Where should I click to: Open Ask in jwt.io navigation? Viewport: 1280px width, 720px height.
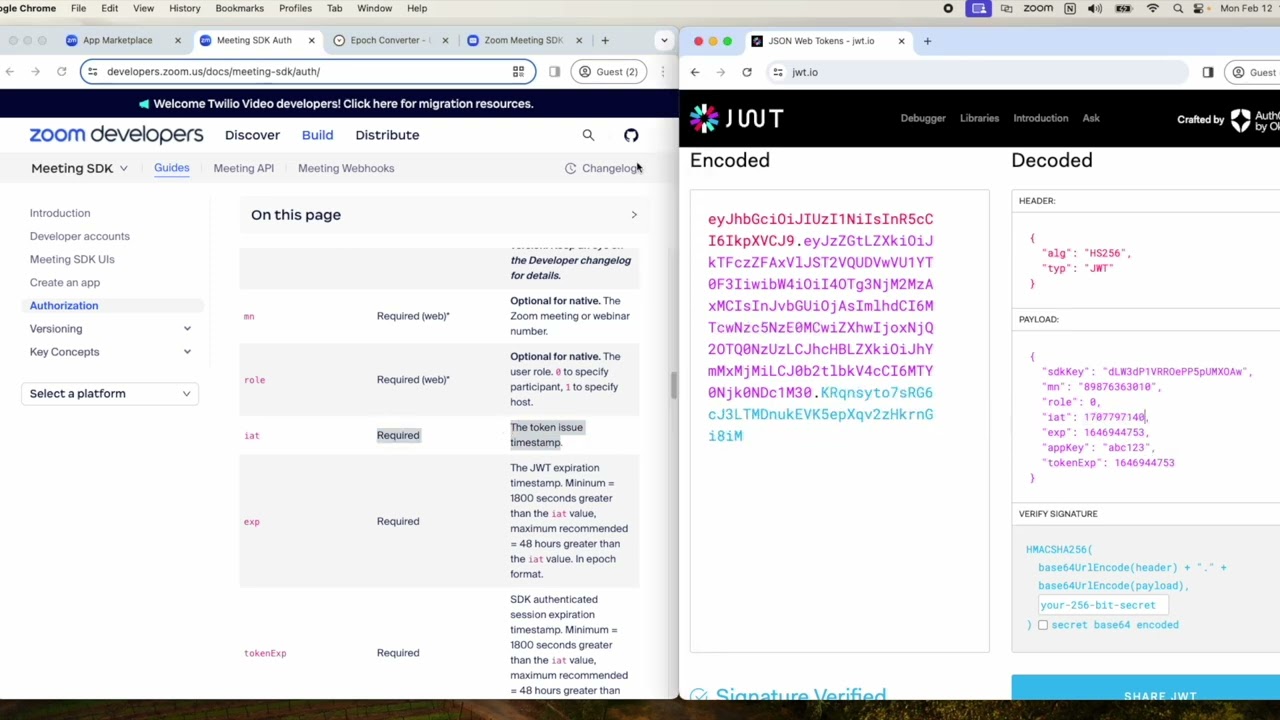(1091, 118)
